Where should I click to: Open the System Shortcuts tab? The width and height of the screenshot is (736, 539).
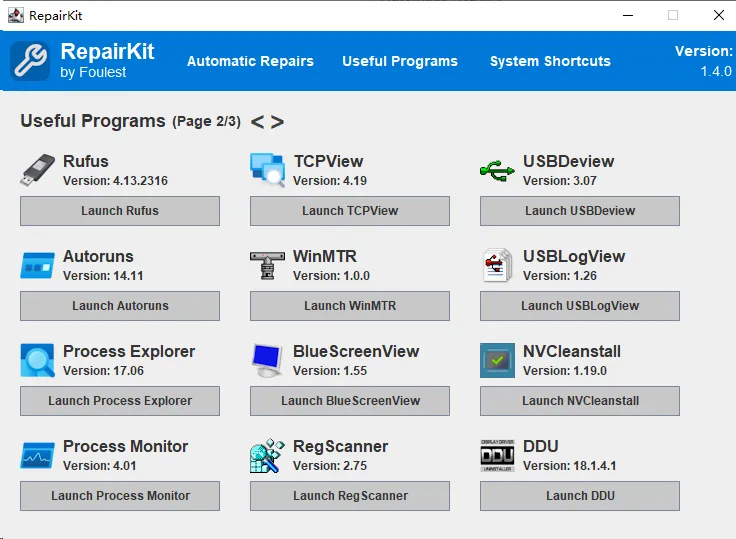pos(550,61)
